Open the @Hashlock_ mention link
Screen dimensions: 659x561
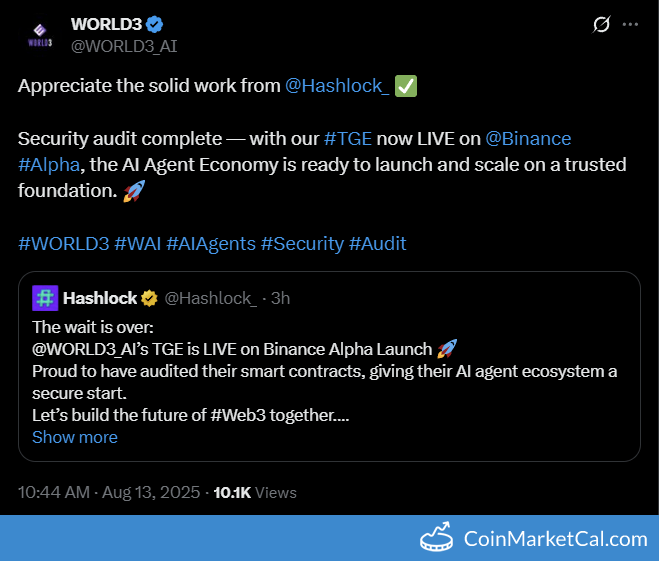(x=337, y=85)
